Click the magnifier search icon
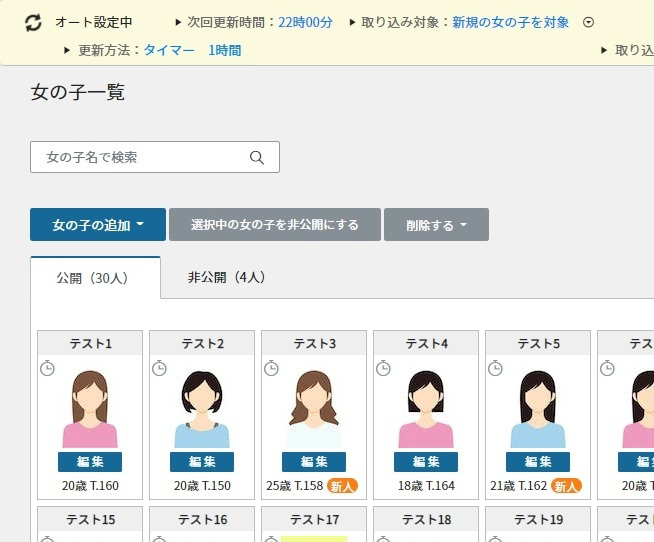The height and width of the screenshot is (542, 654). pos(257,157)
